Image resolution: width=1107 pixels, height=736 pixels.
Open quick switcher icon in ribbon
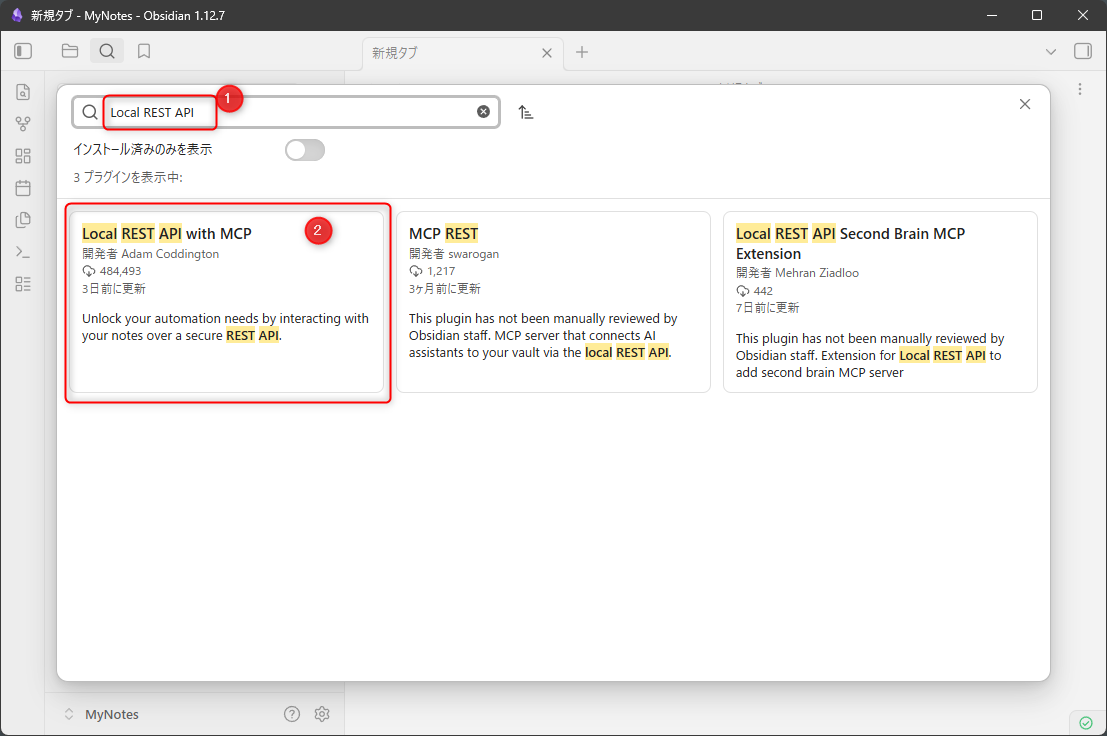23,92
